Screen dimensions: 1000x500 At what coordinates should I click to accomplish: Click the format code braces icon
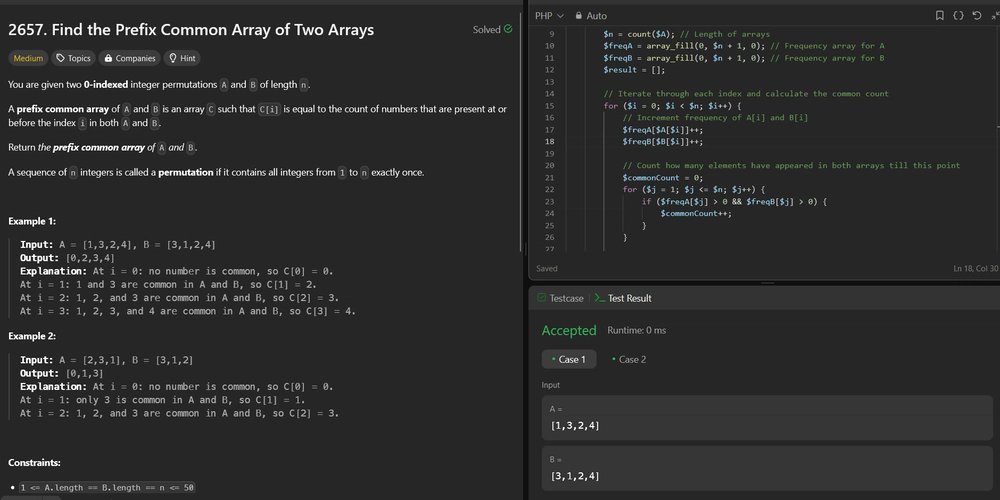(x=958, y=15)
